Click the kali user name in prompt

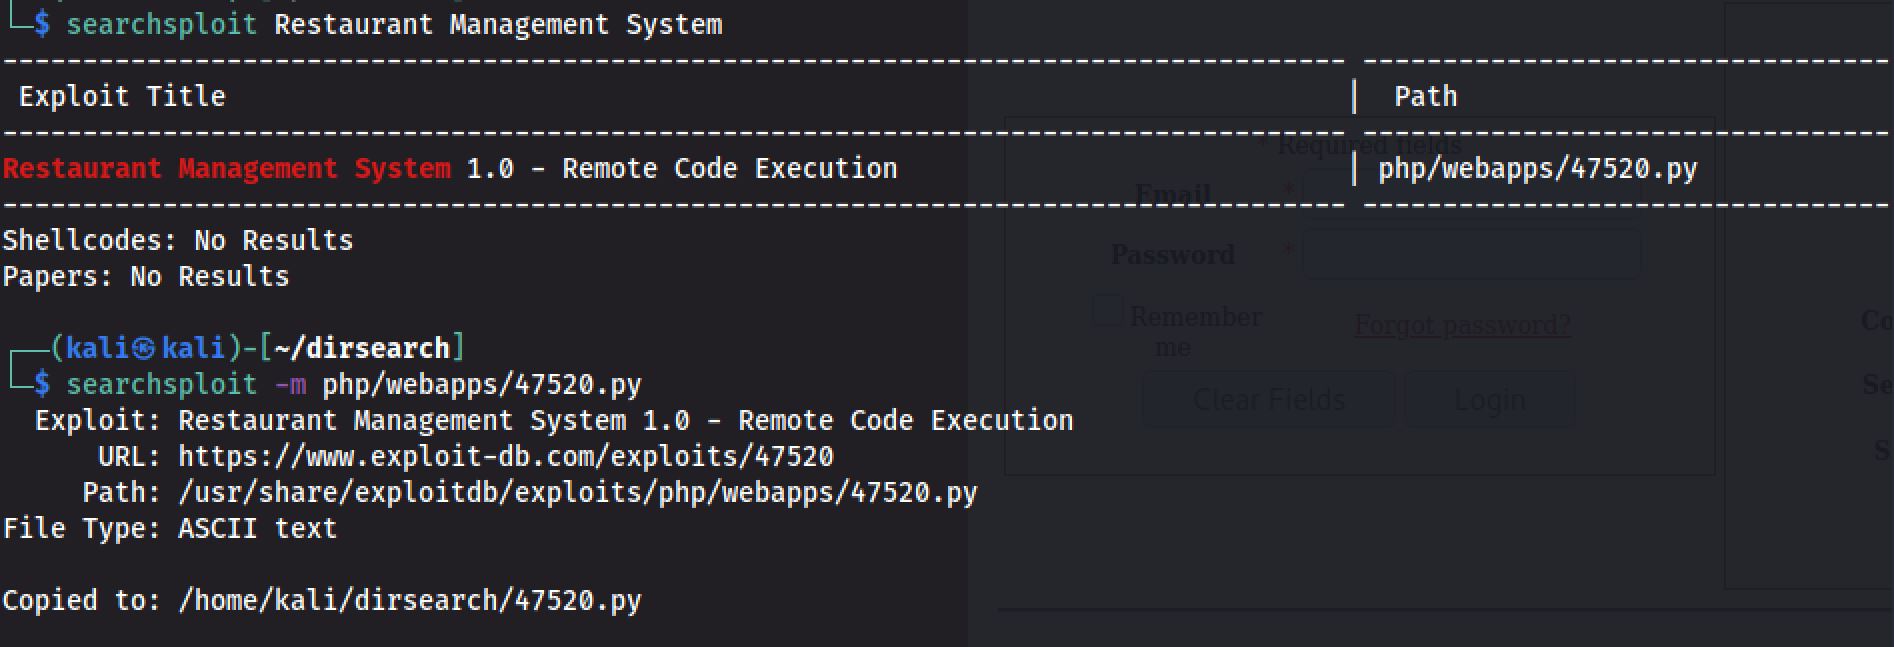pos(89,348)
